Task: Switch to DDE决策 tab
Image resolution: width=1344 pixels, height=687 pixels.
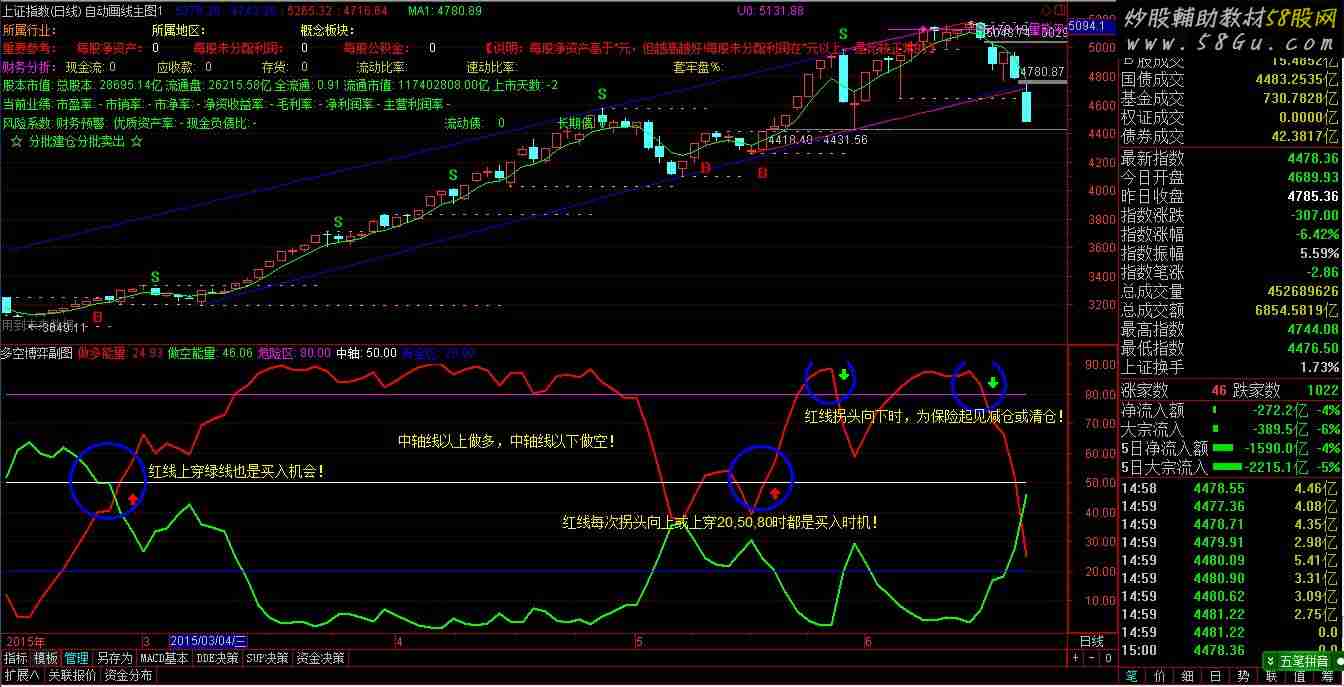Action: (x=218, y=658)
